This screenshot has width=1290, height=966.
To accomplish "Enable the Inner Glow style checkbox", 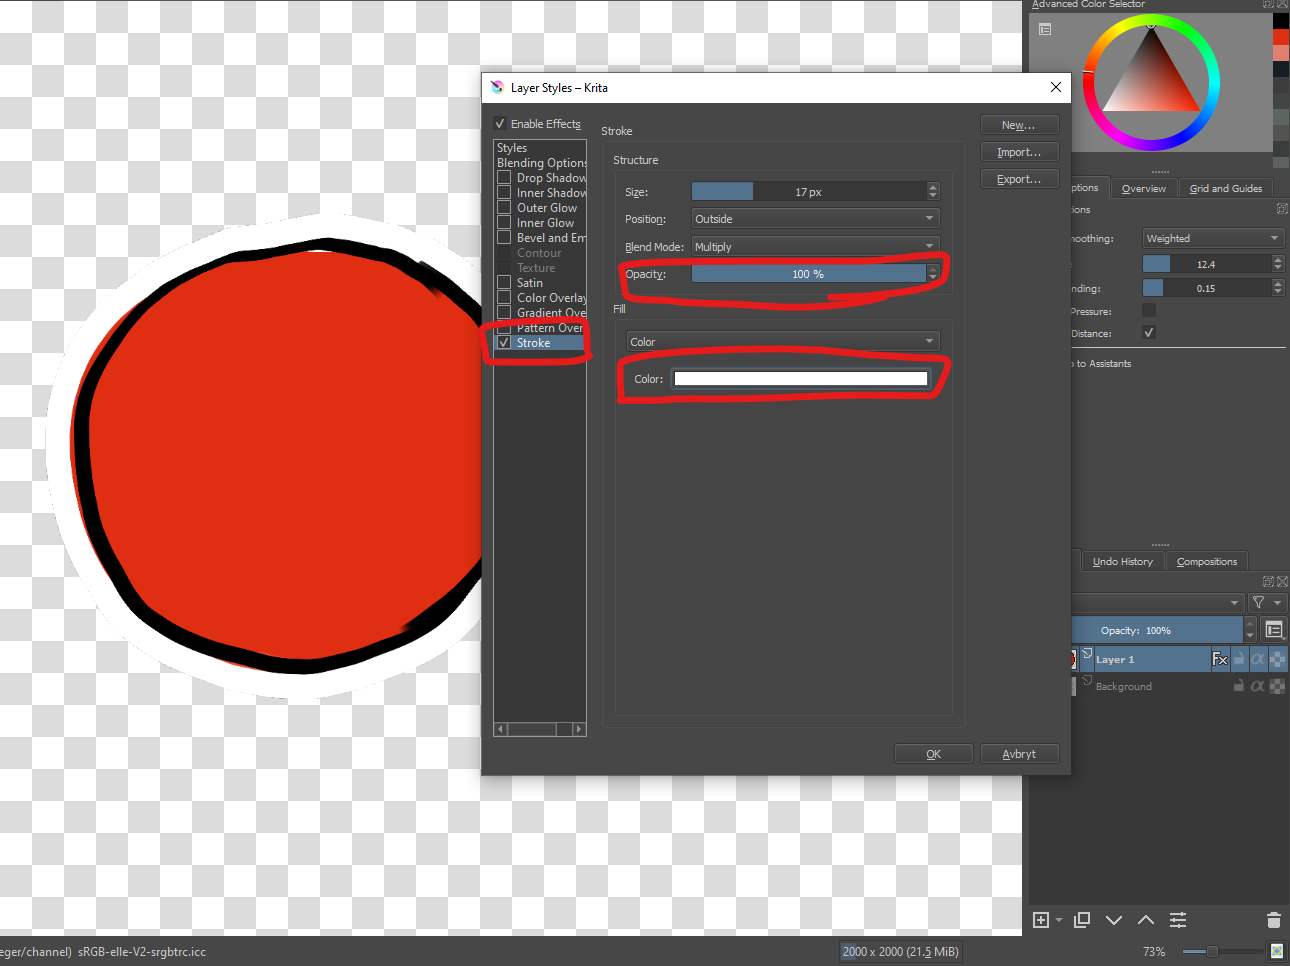I will tap(504, 223).
